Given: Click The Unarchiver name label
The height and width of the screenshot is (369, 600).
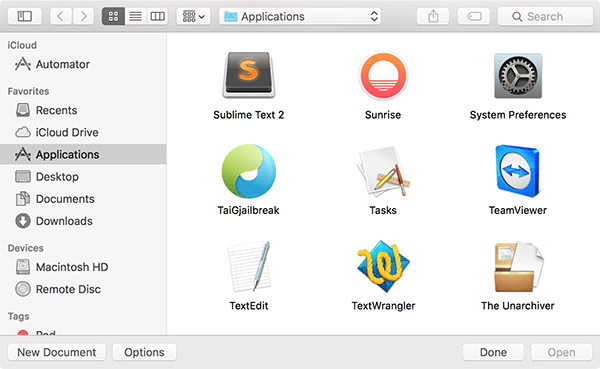Looking at the screenshot, I should 518,306.
